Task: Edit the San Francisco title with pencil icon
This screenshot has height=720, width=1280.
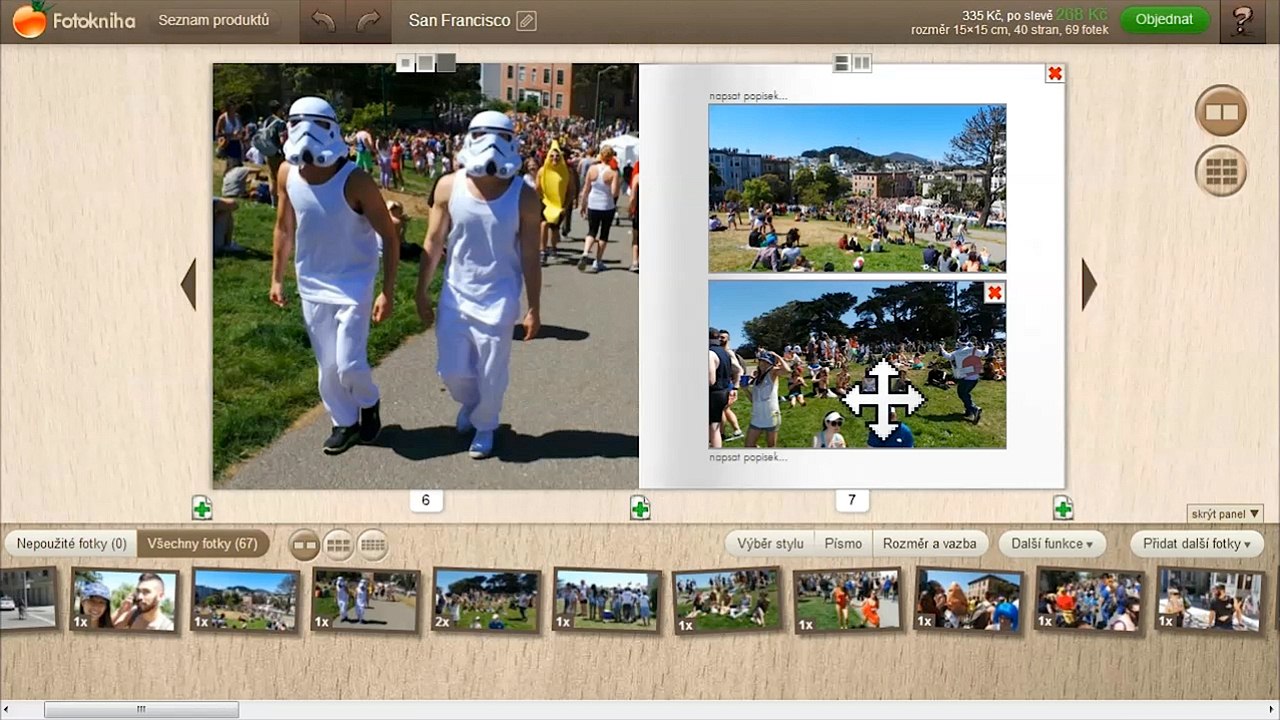Action: point(526,21)
